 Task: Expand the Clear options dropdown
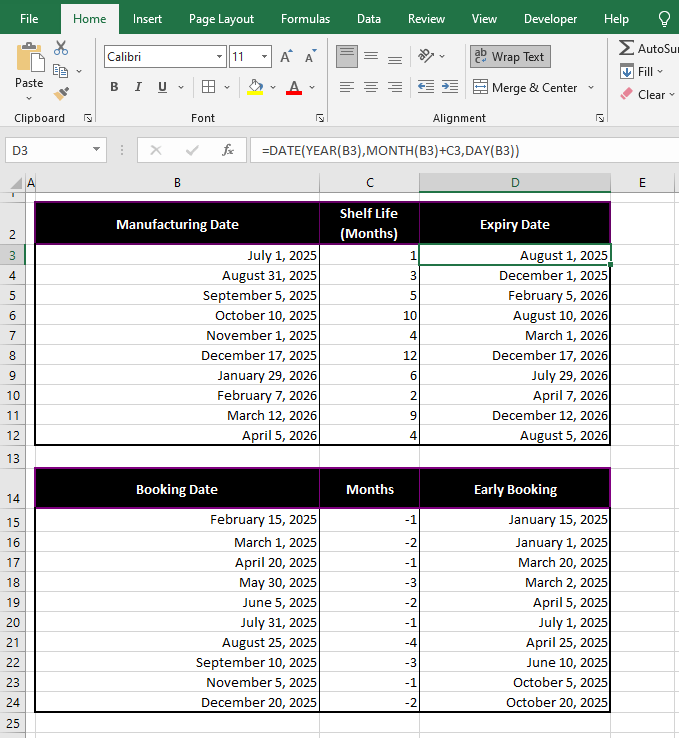(671, 95)
